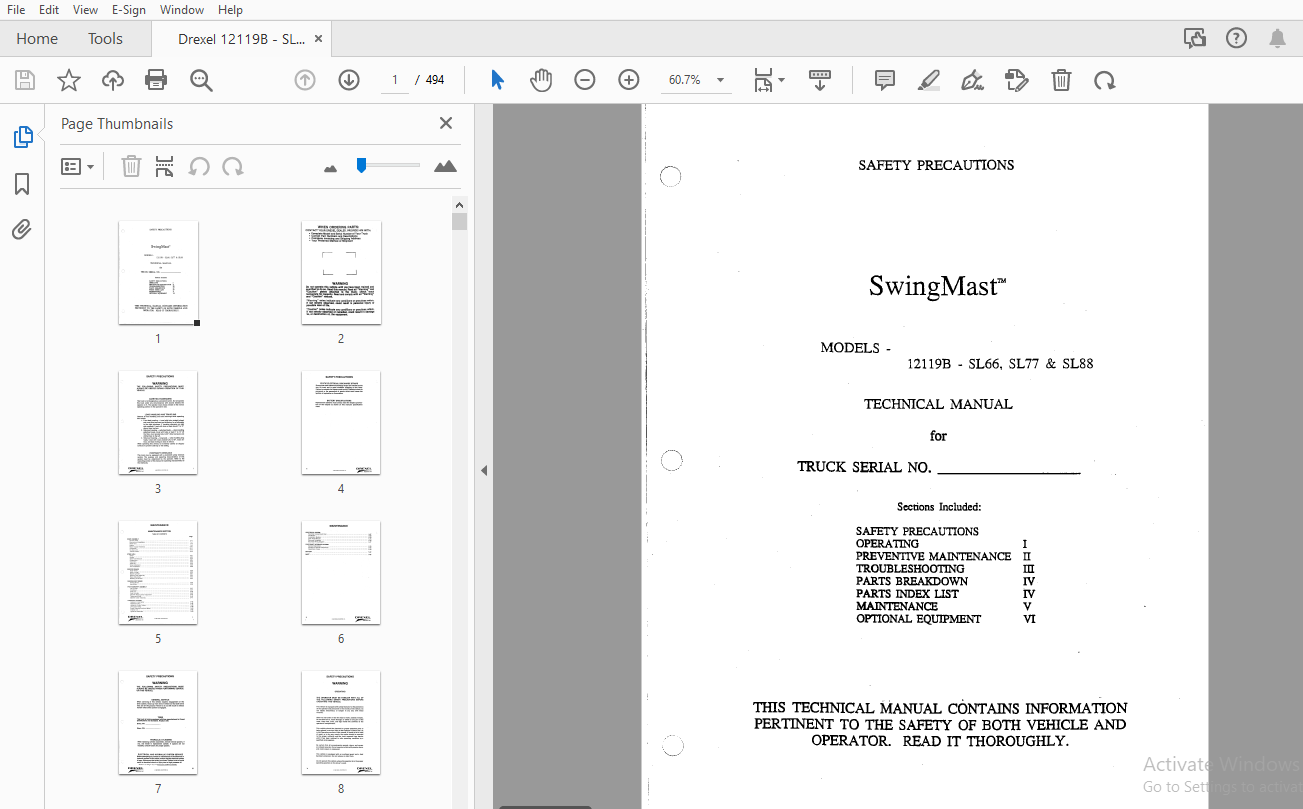
Task: Select the page 1 thumbnail
Action: (158, 273)
